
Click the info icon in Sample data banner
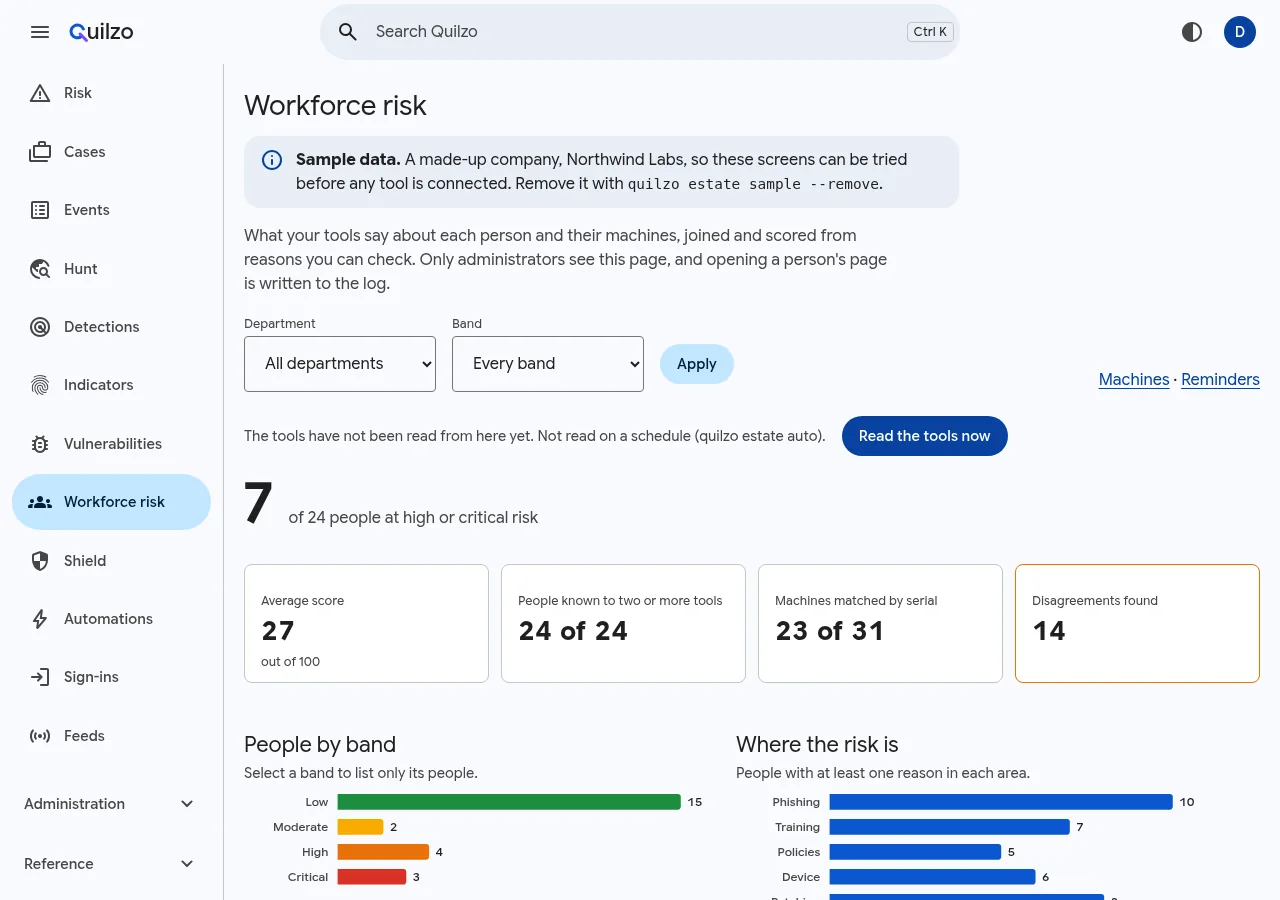272,160
